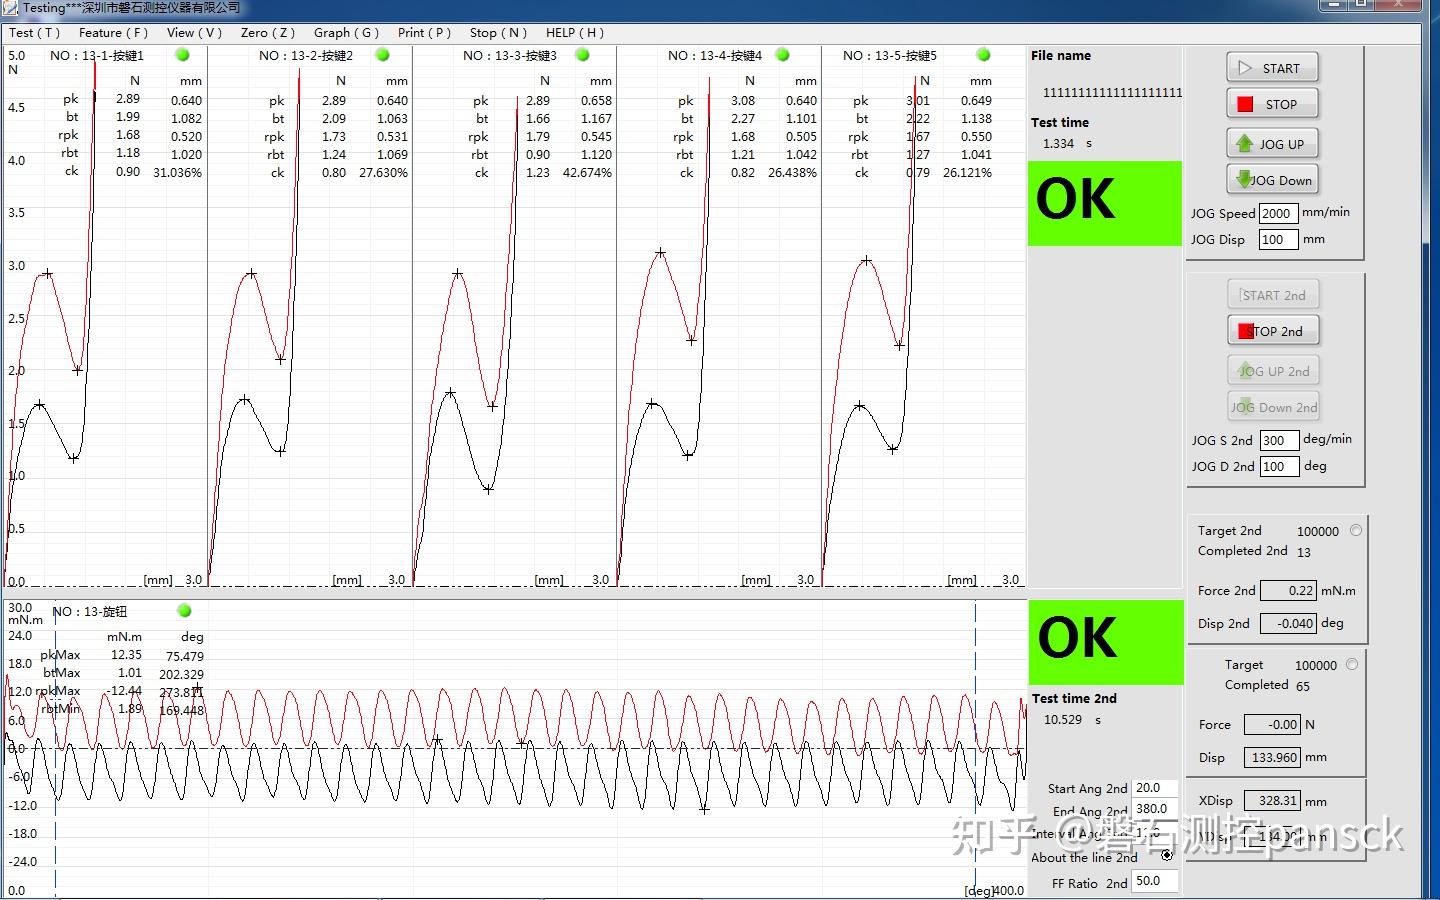Open the Graph (G) menu
The width and height of the screenshot is (1440, 900).
pyautogui.click(x=346, y=32)
